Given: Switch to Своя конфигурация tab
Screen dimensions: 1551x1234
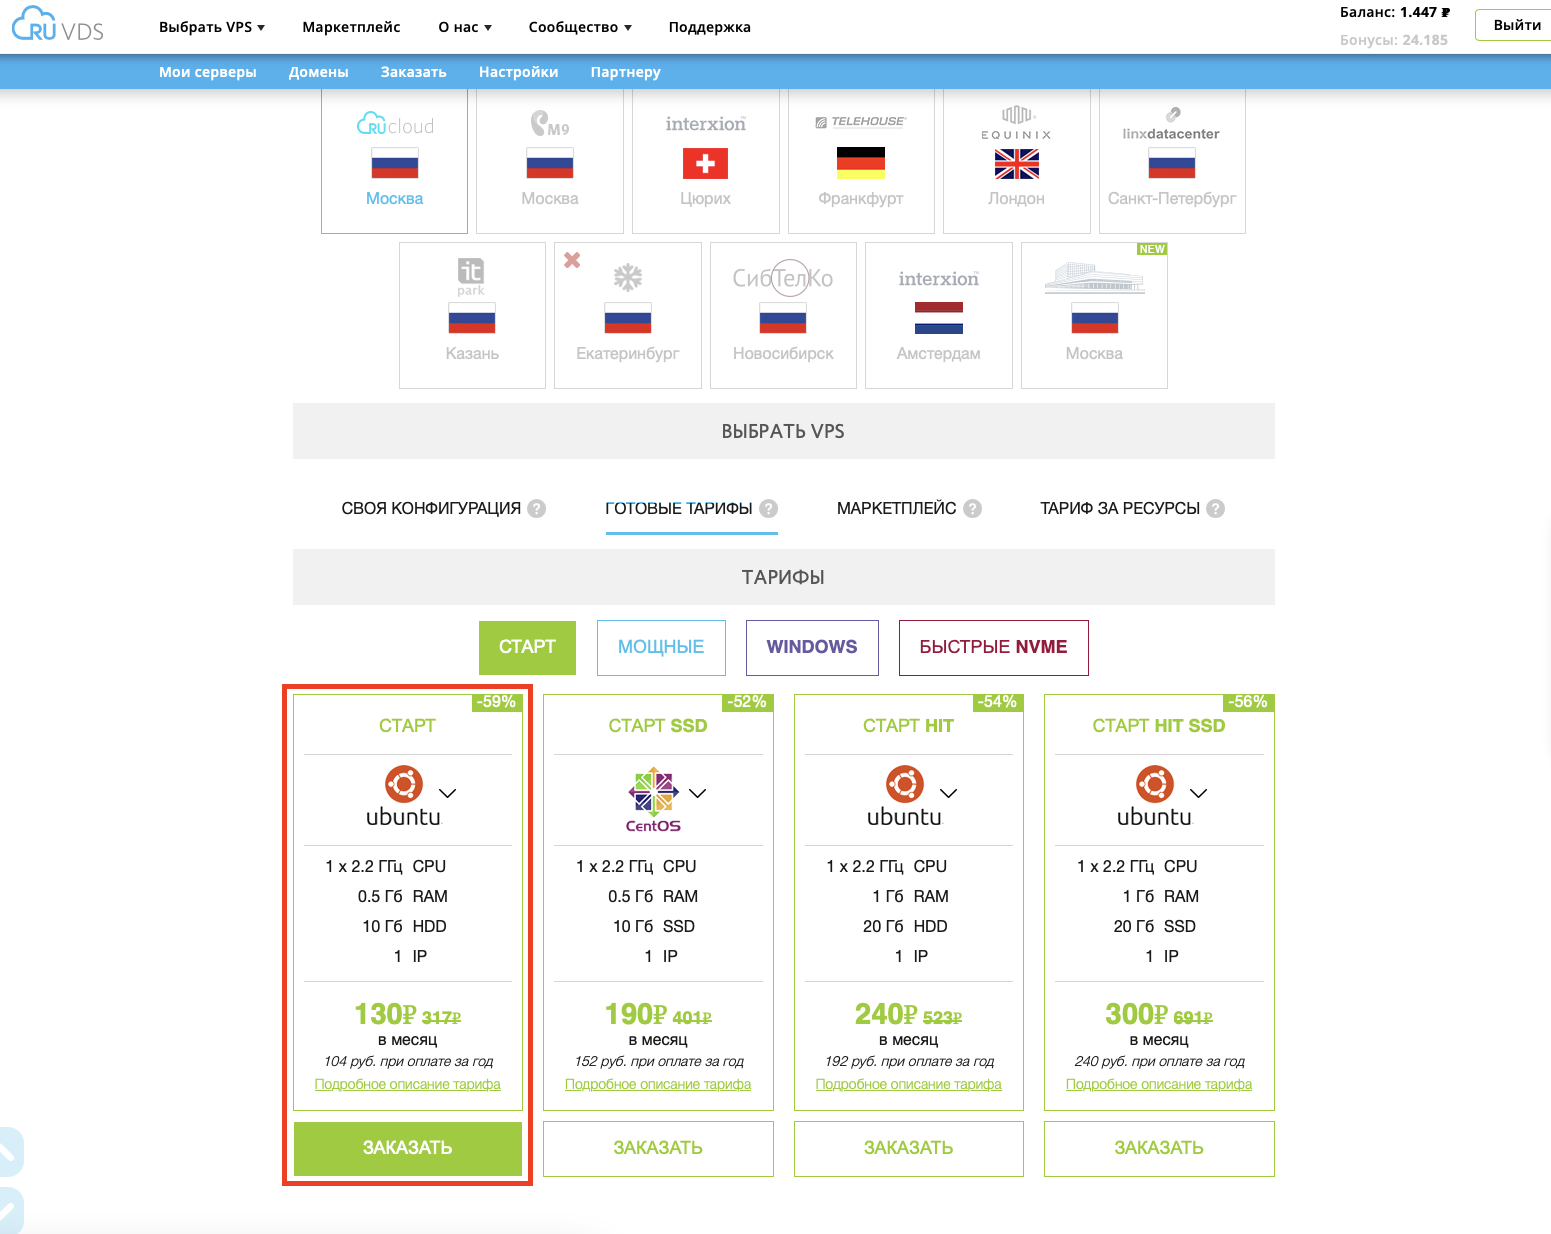Looking at the screenshot, I should [431, 508].
